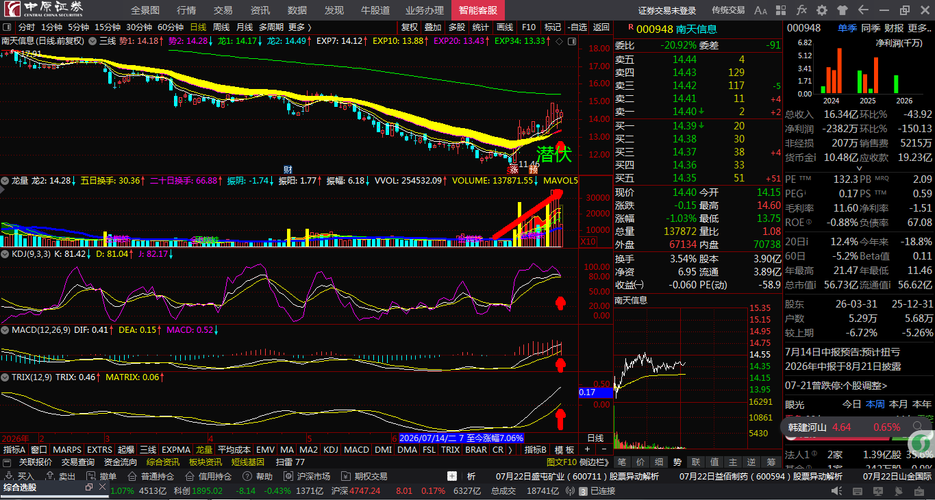
Task: Toggle 多股 multi-stock view
Action: (x=457, y=27)
